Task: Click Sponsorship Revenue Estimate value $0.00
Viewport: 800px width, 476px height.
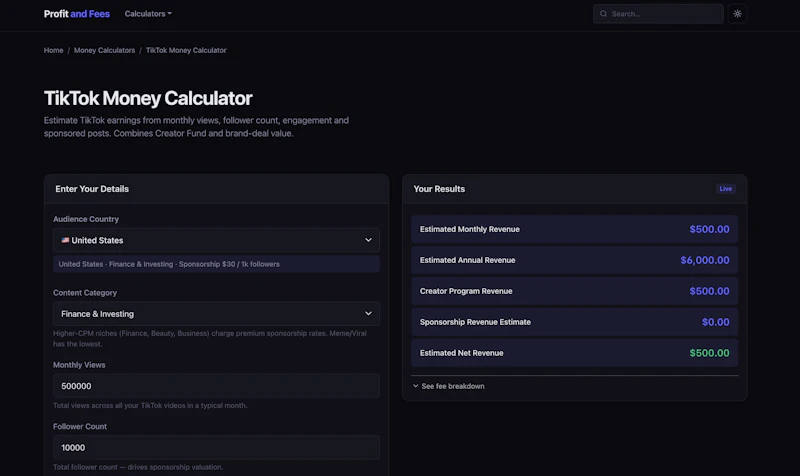Action: coord(715,322)
